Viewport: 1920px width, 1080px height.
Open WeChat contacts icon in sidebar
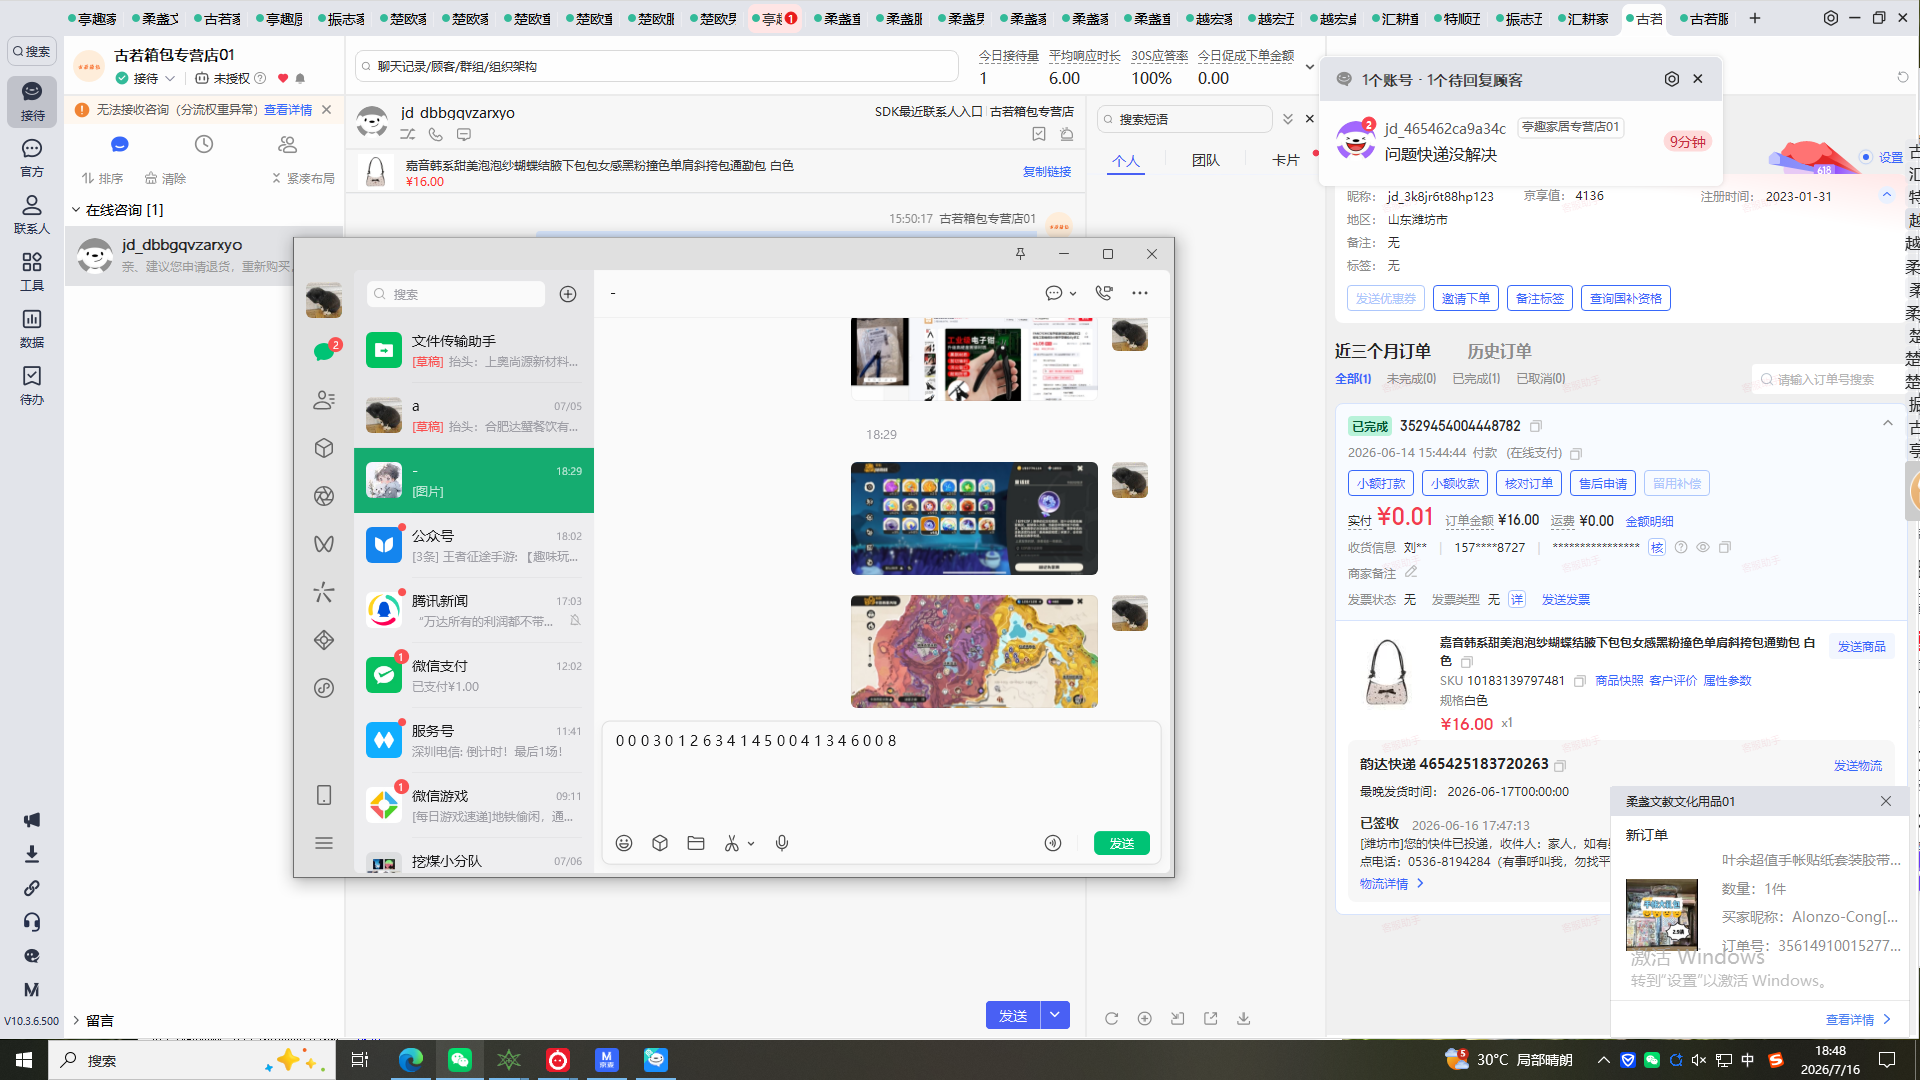pos(324,400)
